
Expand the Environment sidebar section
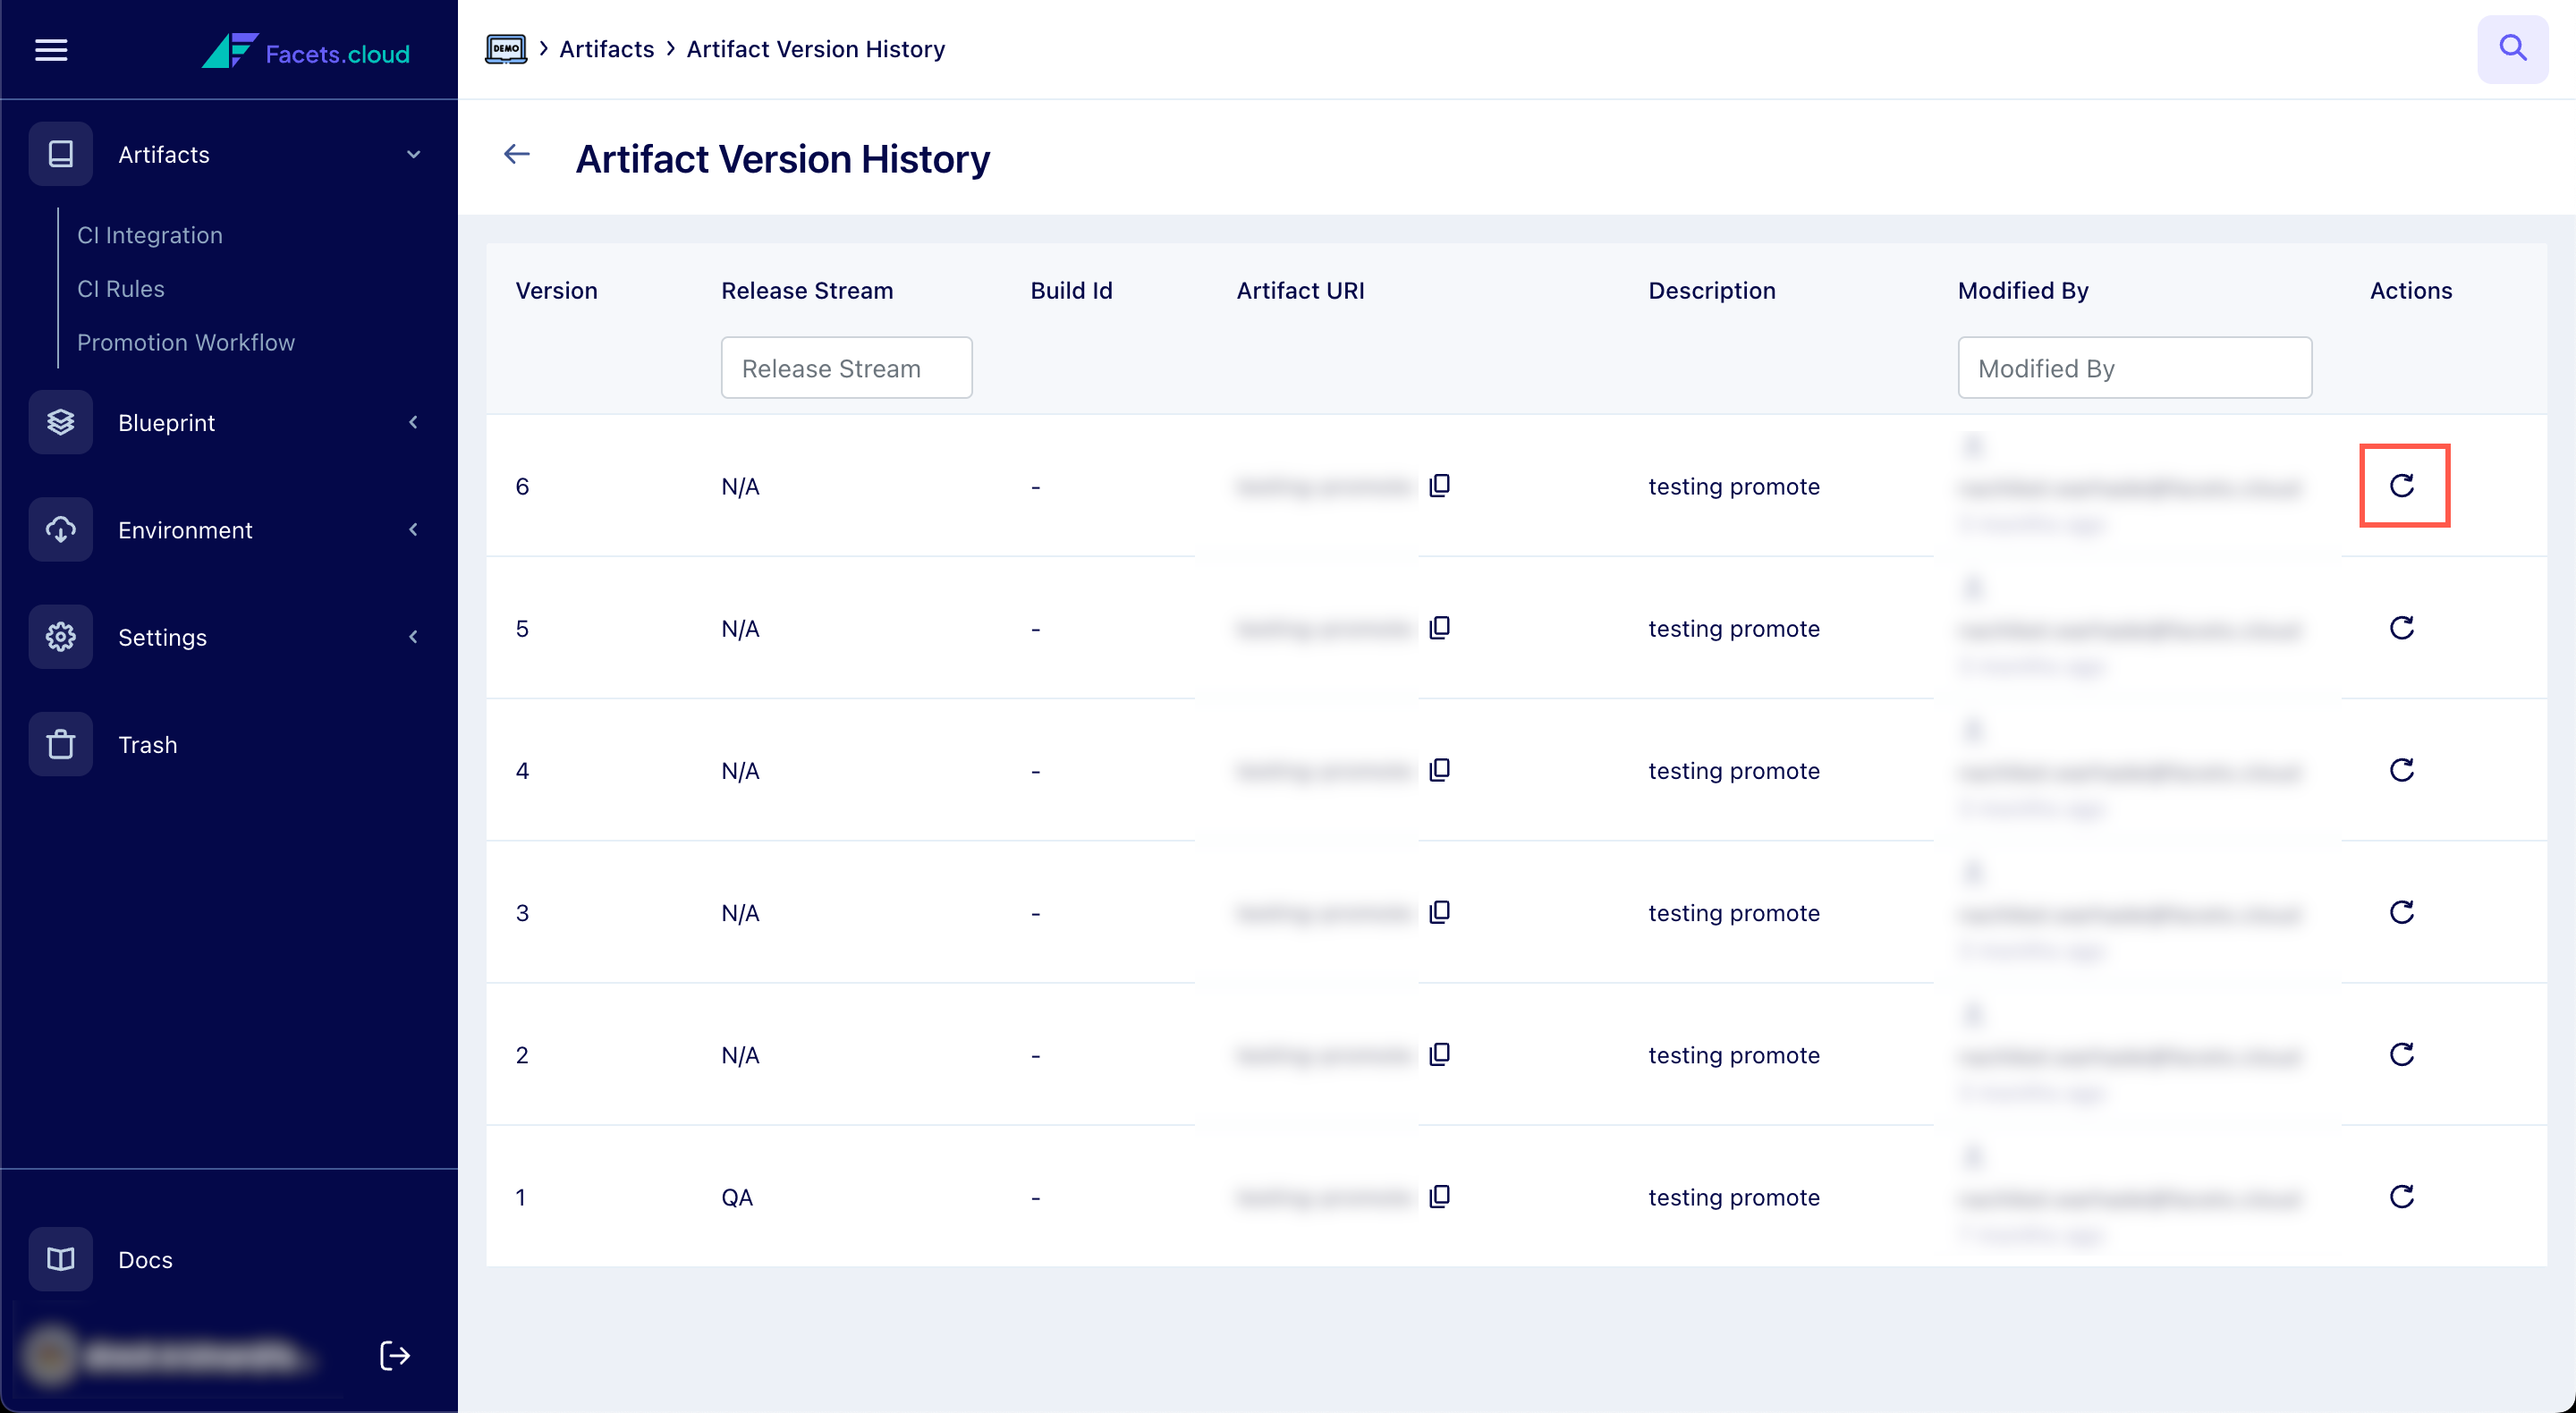413,530
